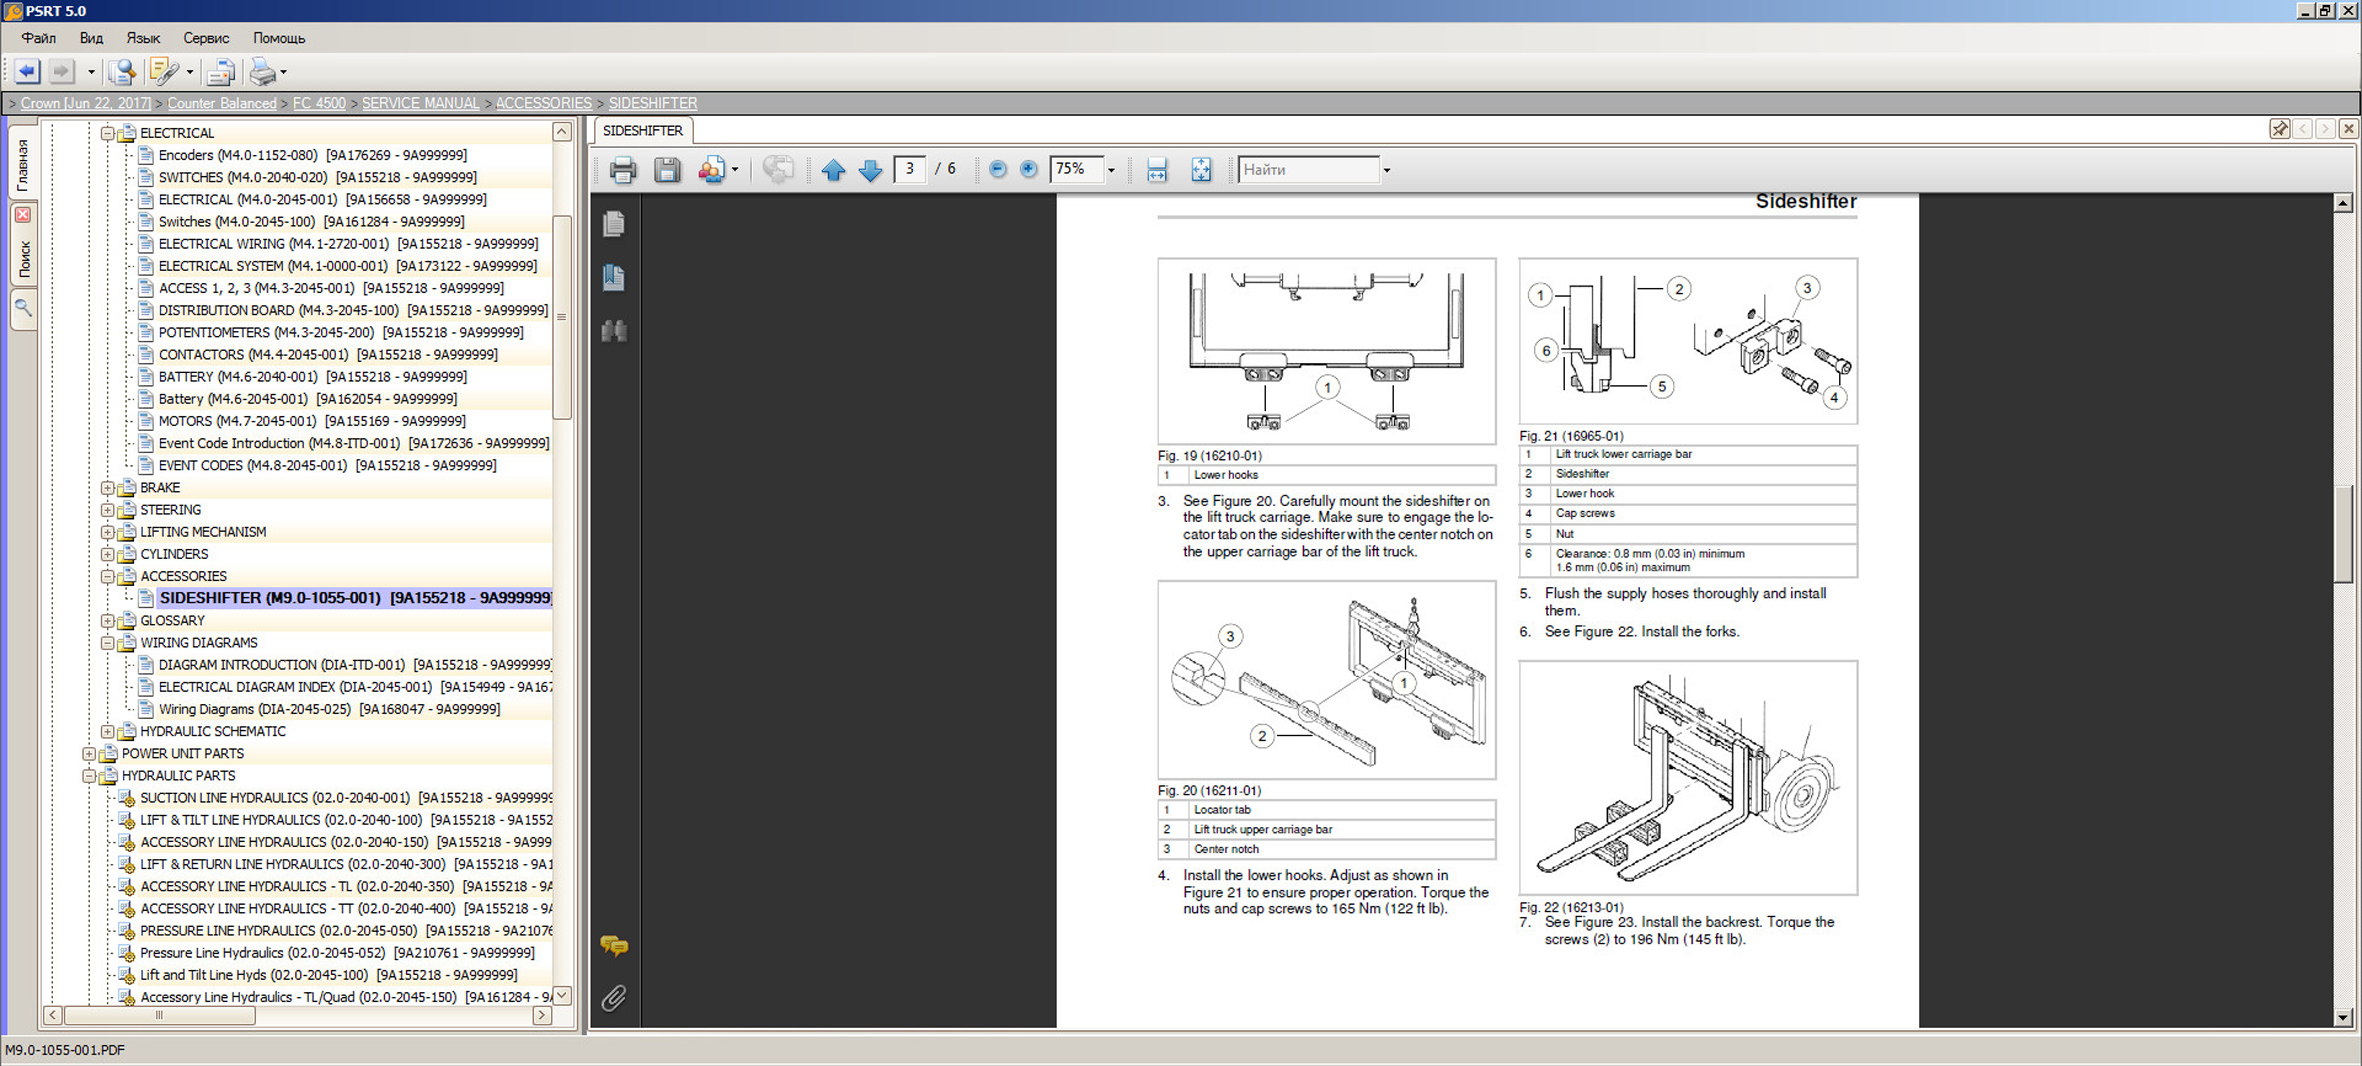Image resolution: width=2362 pixels, height=1066 pixels.
Task: Click the Найти search field
Action: tap(1308, 170)
